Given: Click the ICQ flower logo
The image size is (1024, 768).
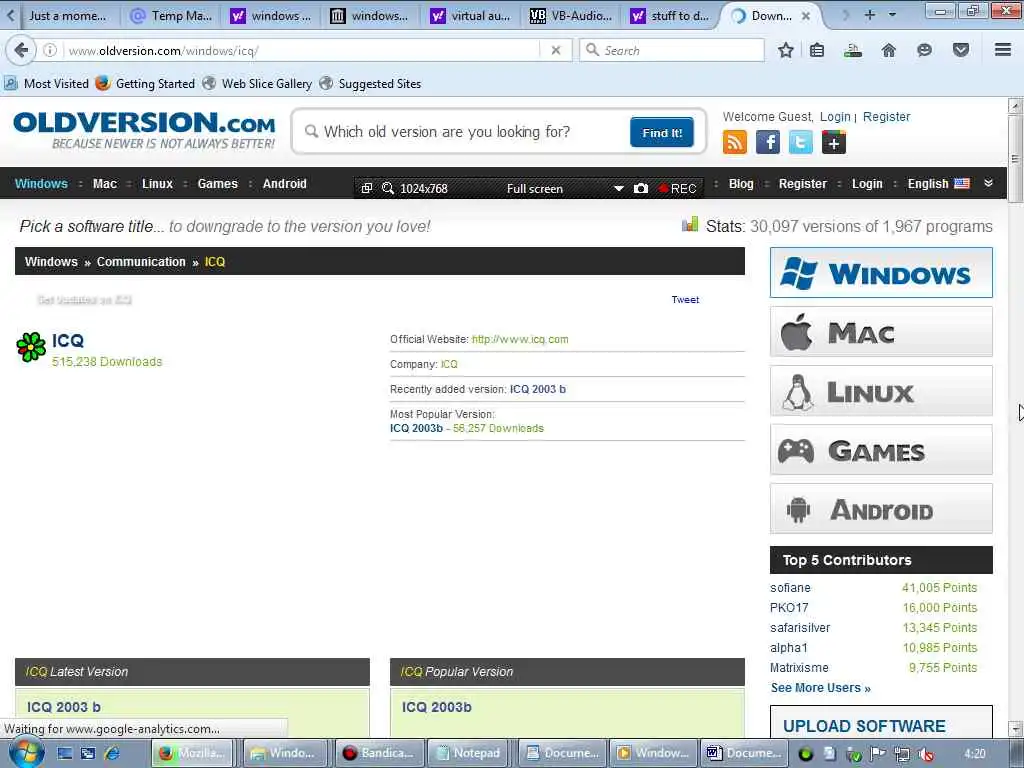Looking at the screenshot, I should click(x=31, y=347).
